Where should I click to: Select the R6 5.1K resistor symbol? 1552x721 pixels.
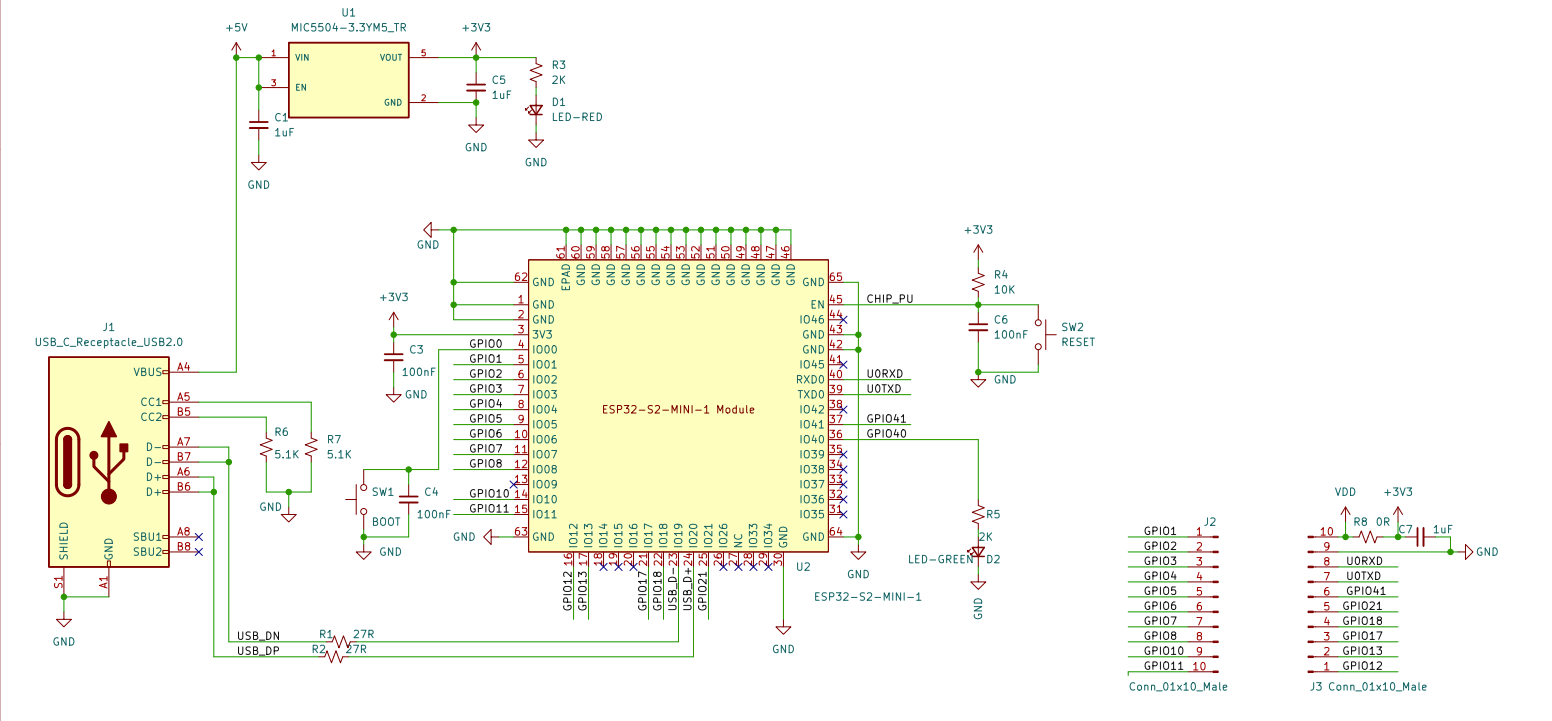coord(266,445)
